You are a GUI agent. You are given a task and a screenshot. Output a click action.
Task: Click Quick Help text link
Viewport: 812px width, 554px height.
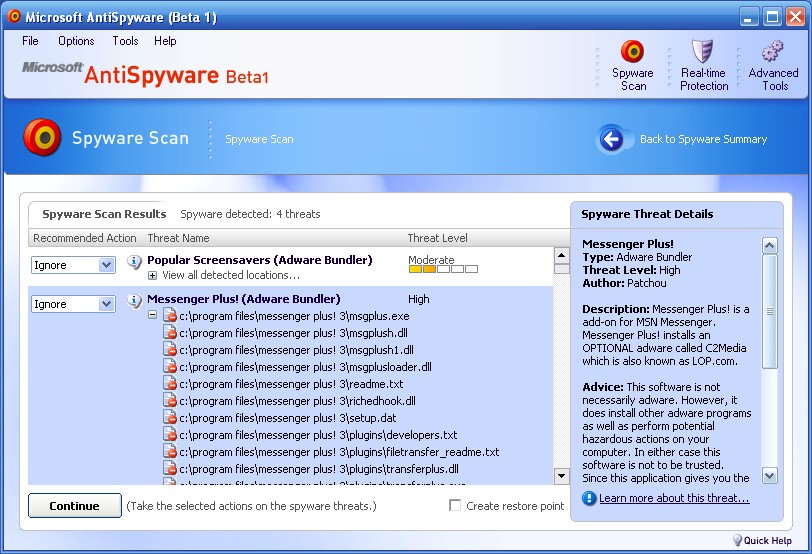click(767, 541)
